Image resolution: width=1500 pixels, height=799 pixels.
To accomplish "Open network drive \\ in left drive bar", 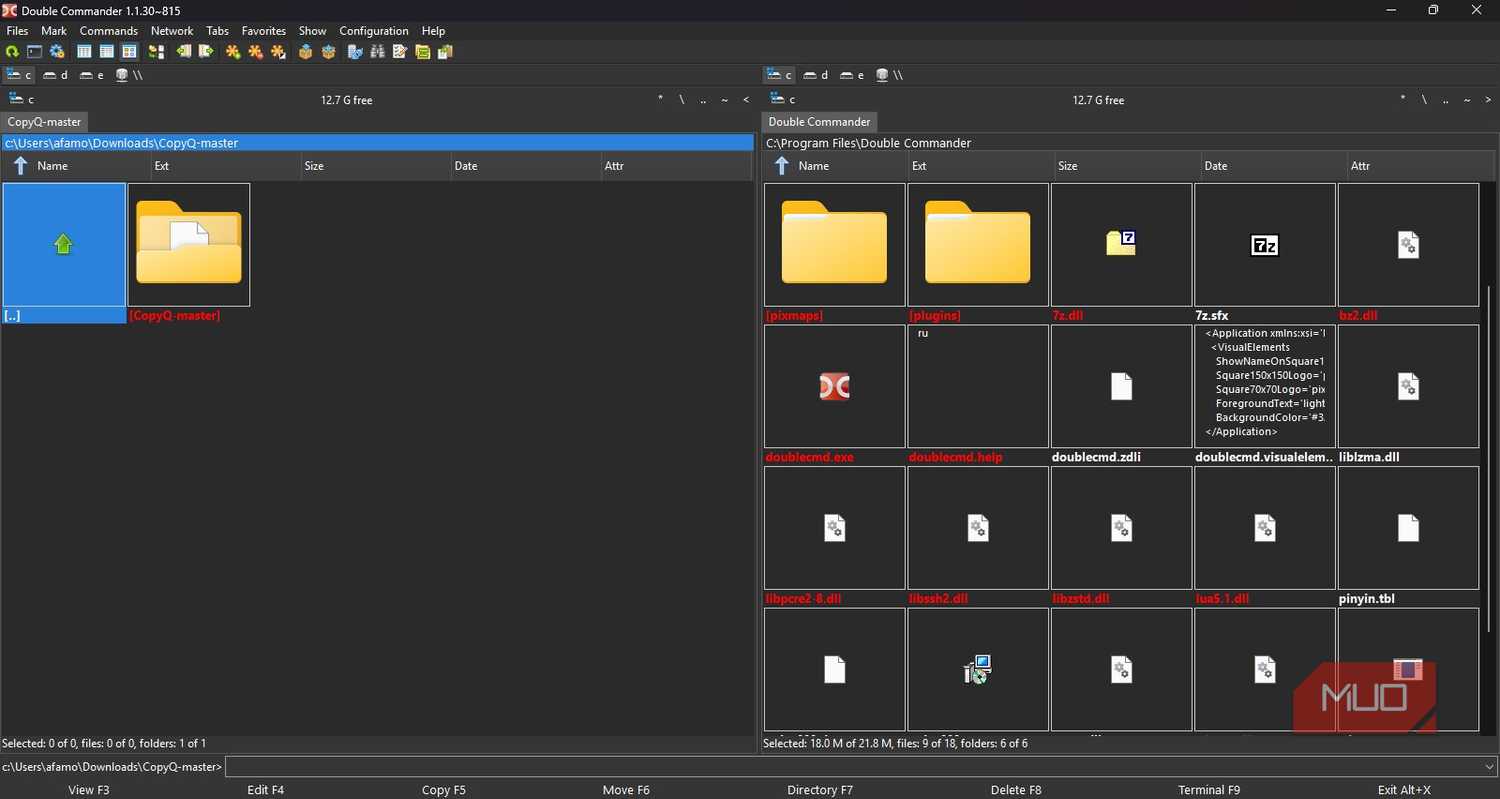I will click(x=130, y=75).
